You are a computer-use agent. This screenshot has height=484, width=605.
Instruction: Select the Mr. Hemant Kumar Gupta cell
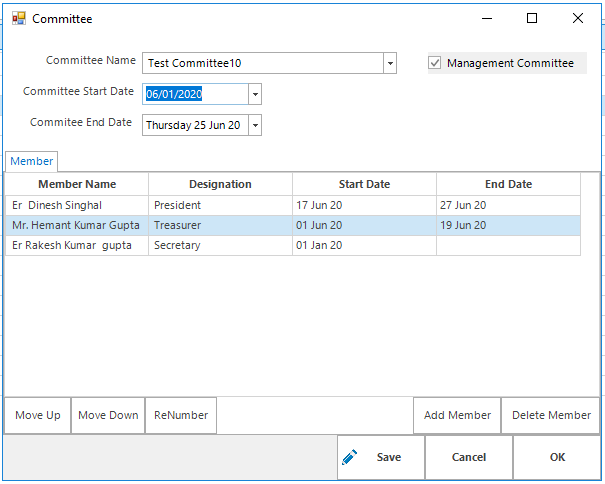(x=77, y=225)
